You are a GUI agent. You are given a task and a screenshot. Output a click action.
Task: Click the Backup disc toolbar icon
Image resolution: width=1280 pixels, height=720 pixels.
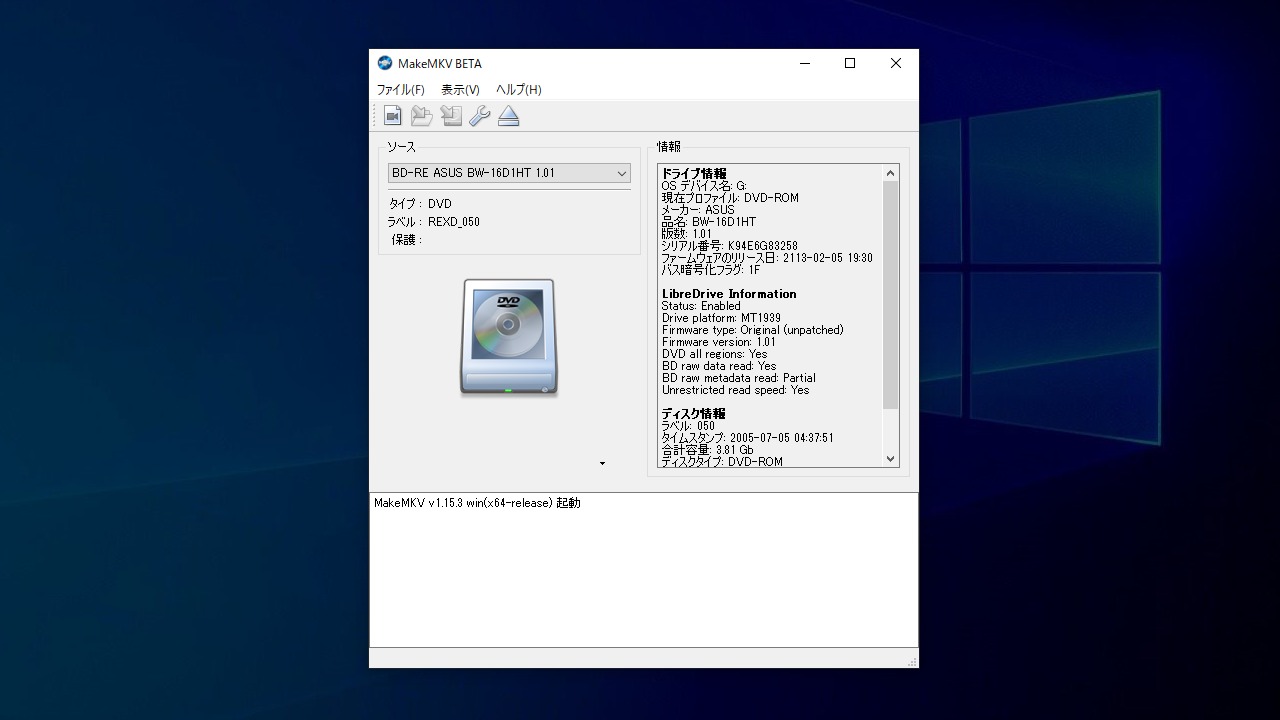pos(451,116)
